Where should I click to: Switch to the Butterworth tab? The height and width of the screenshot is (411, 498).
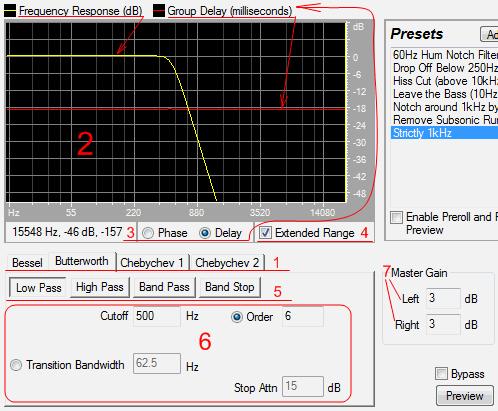(82, 261)
